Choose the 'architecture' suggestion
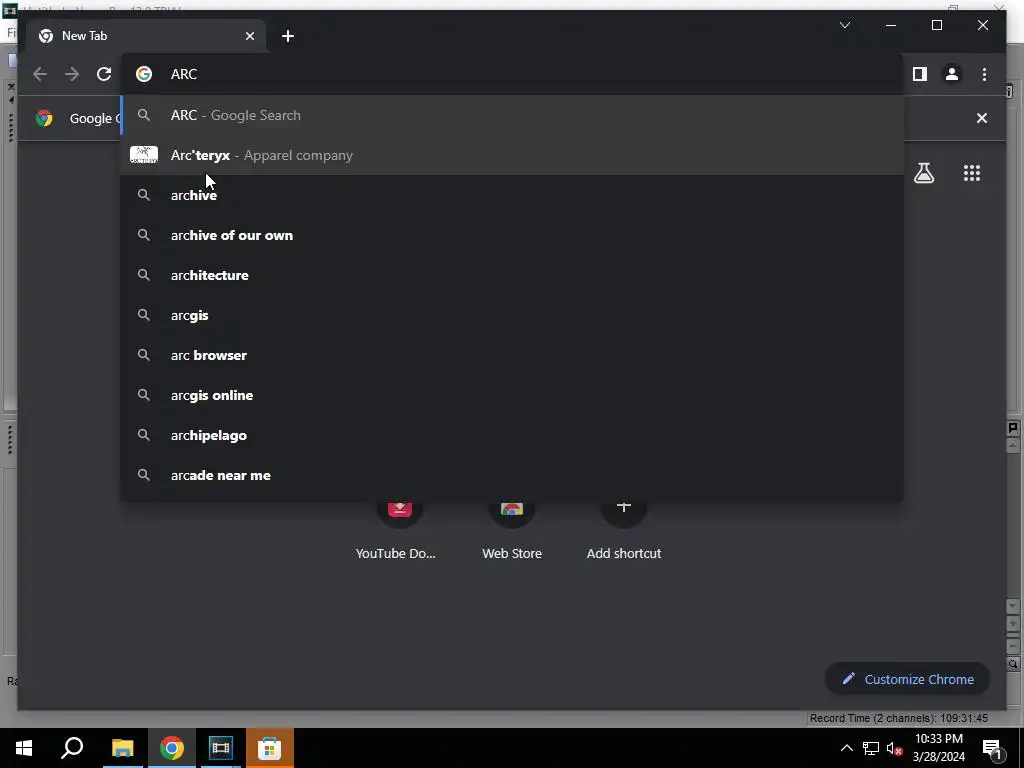The height and width of the screenshot is (768, 1024). coord(511,275)
